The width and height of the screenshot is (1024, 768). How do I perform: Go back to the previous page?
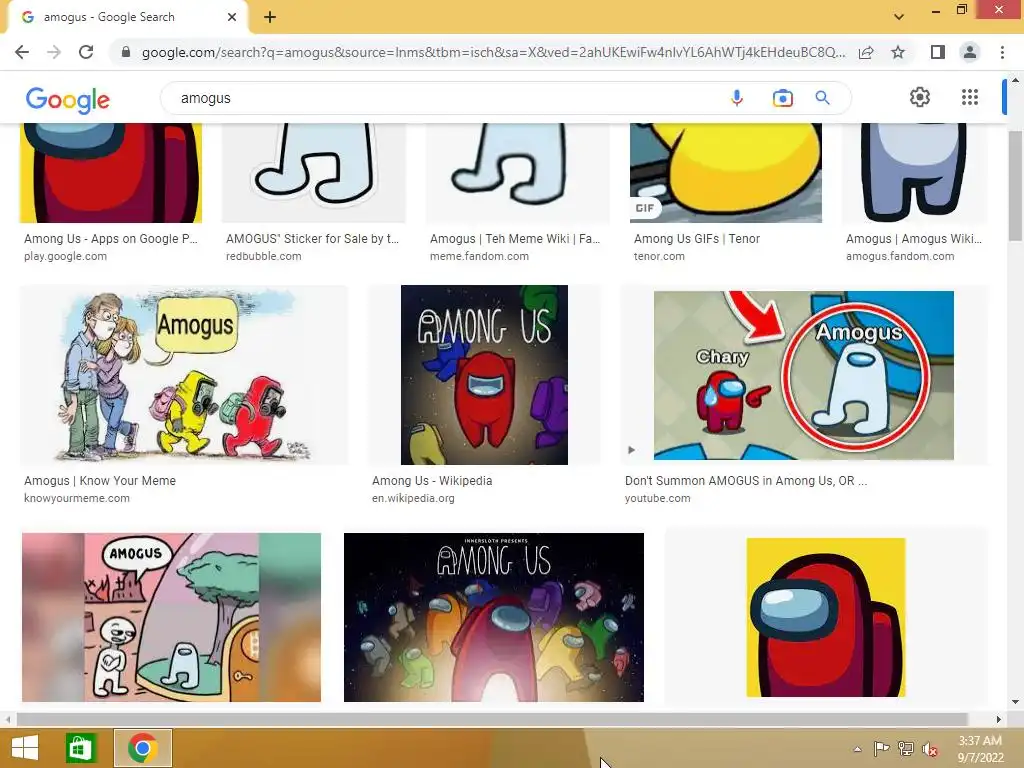pos(22,52)
